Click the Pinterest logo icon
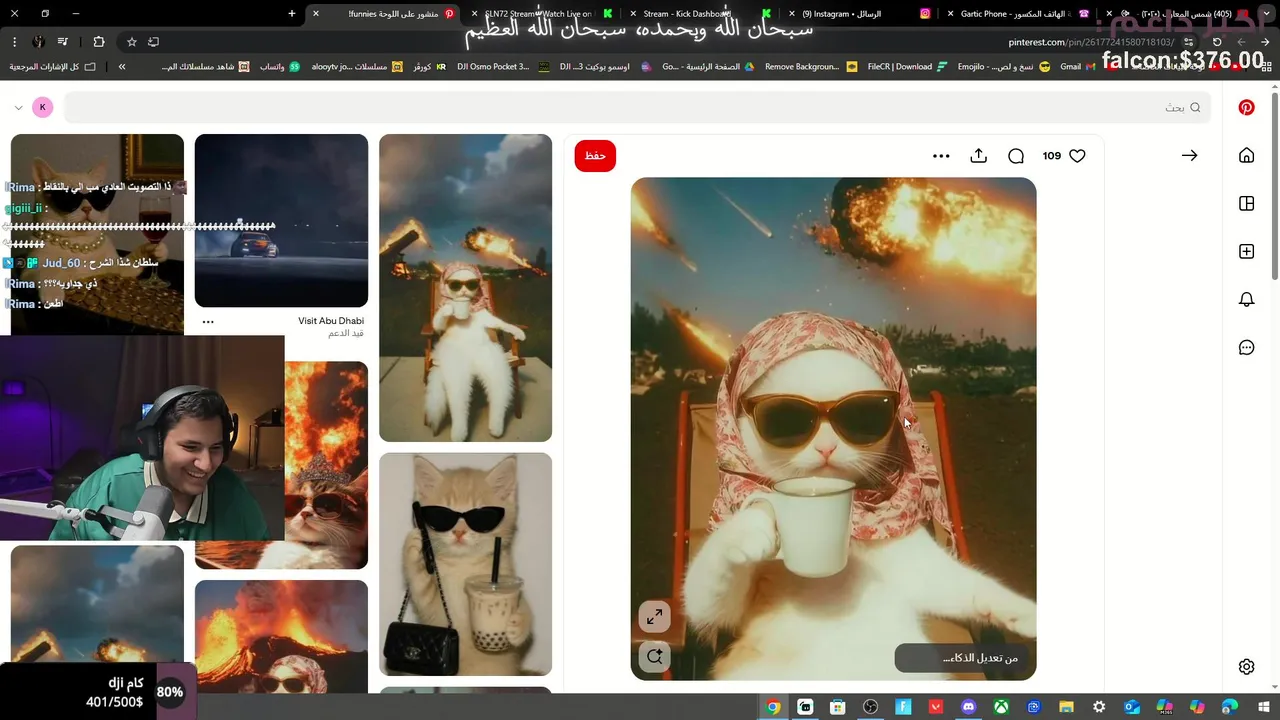 [1246, 107]
